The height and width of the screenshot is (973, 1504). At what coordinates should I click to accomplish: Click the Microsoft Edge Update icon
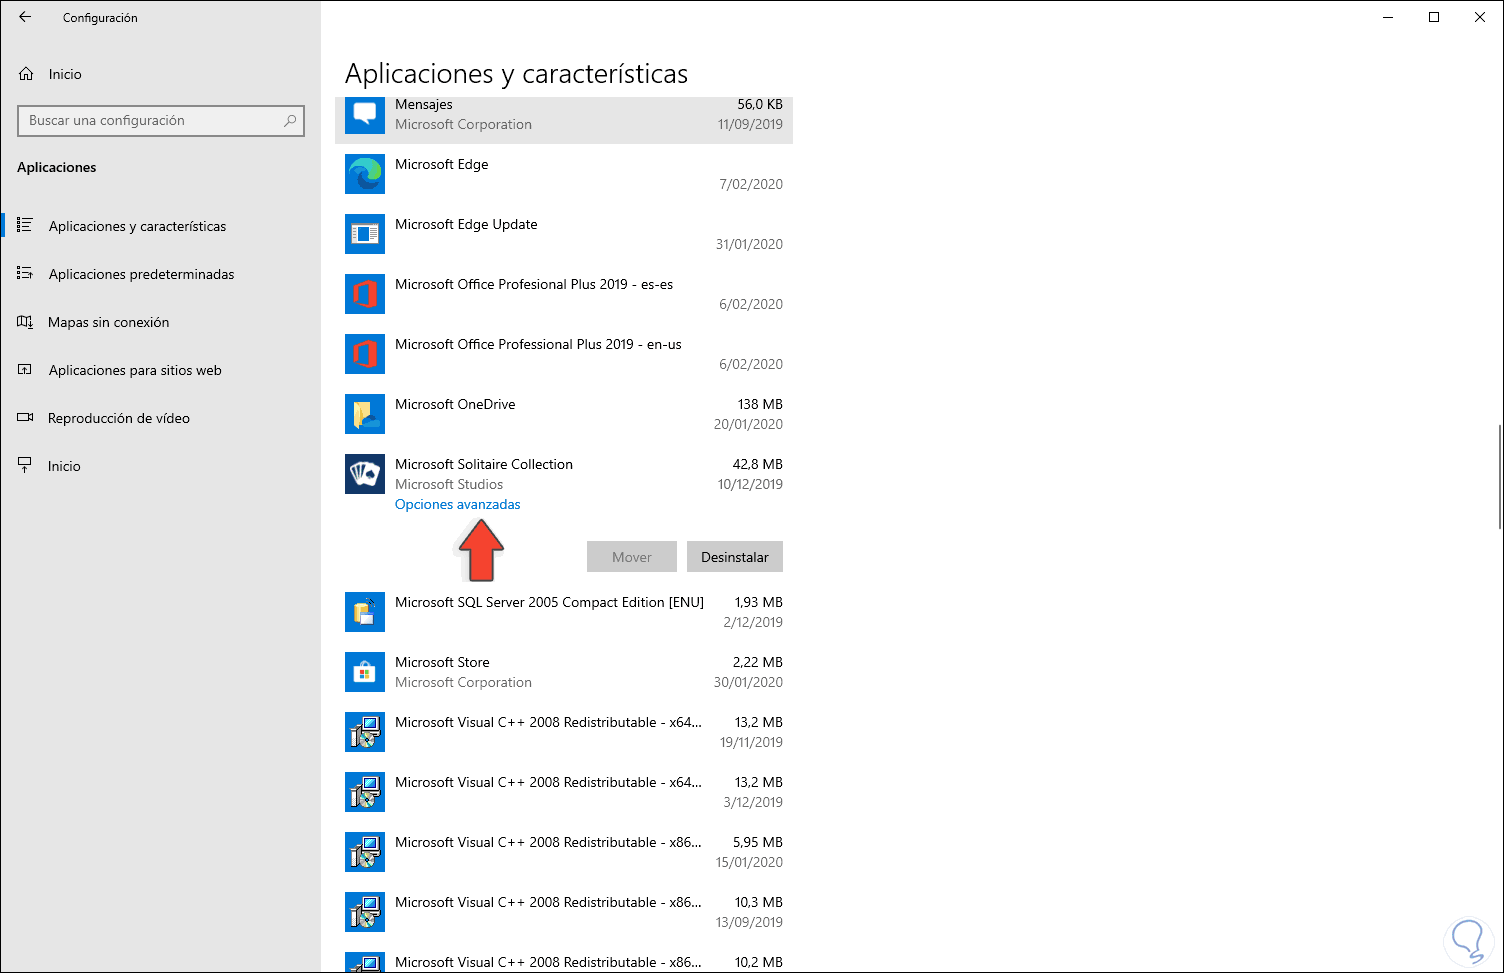(x=365, y=234)
